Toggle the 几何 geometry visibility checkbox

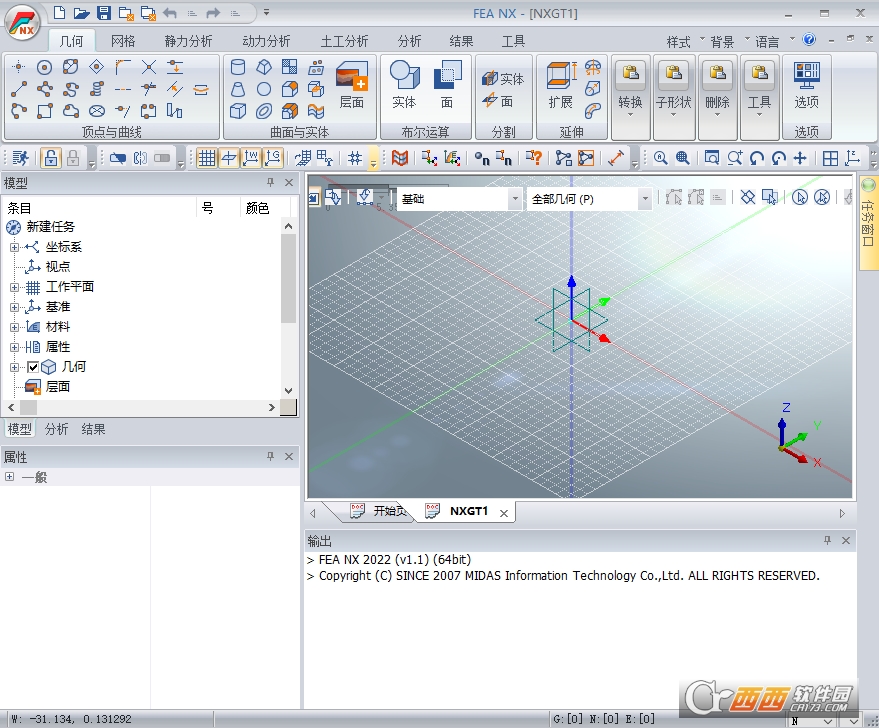click(x=33, y=367)
